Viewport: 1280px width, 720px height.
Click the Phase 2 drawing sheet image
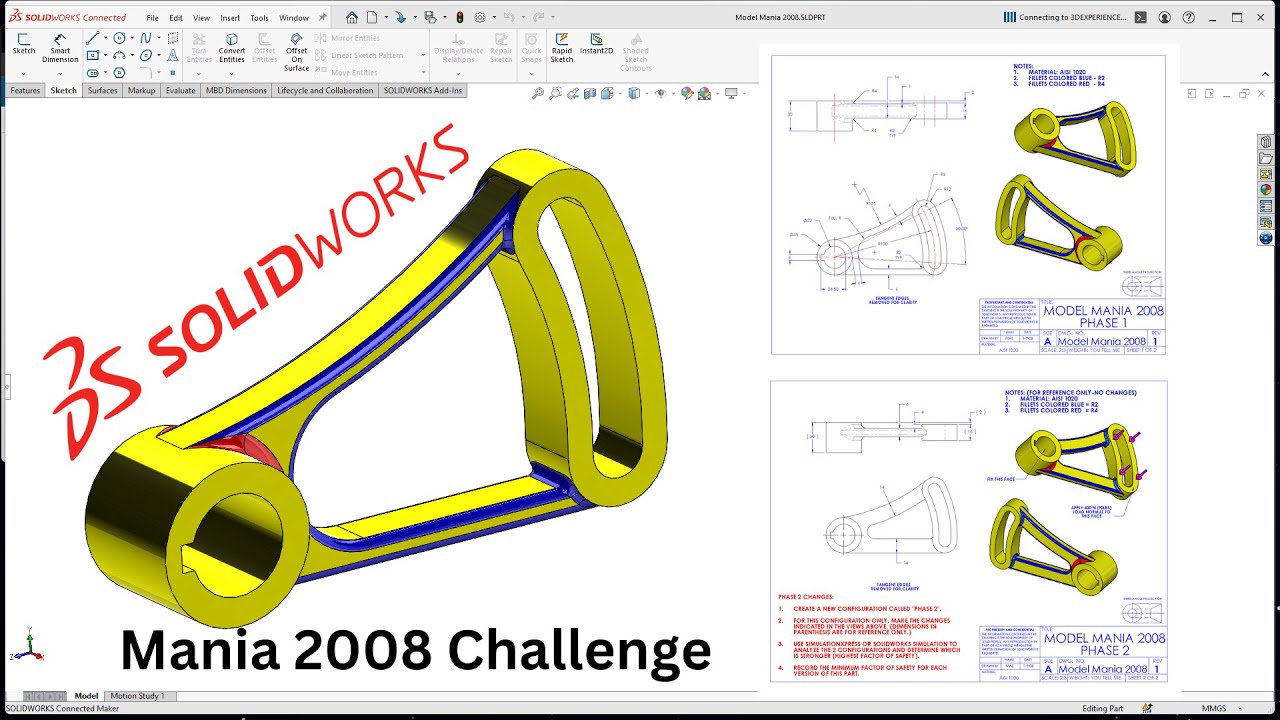tap(968, 532)
